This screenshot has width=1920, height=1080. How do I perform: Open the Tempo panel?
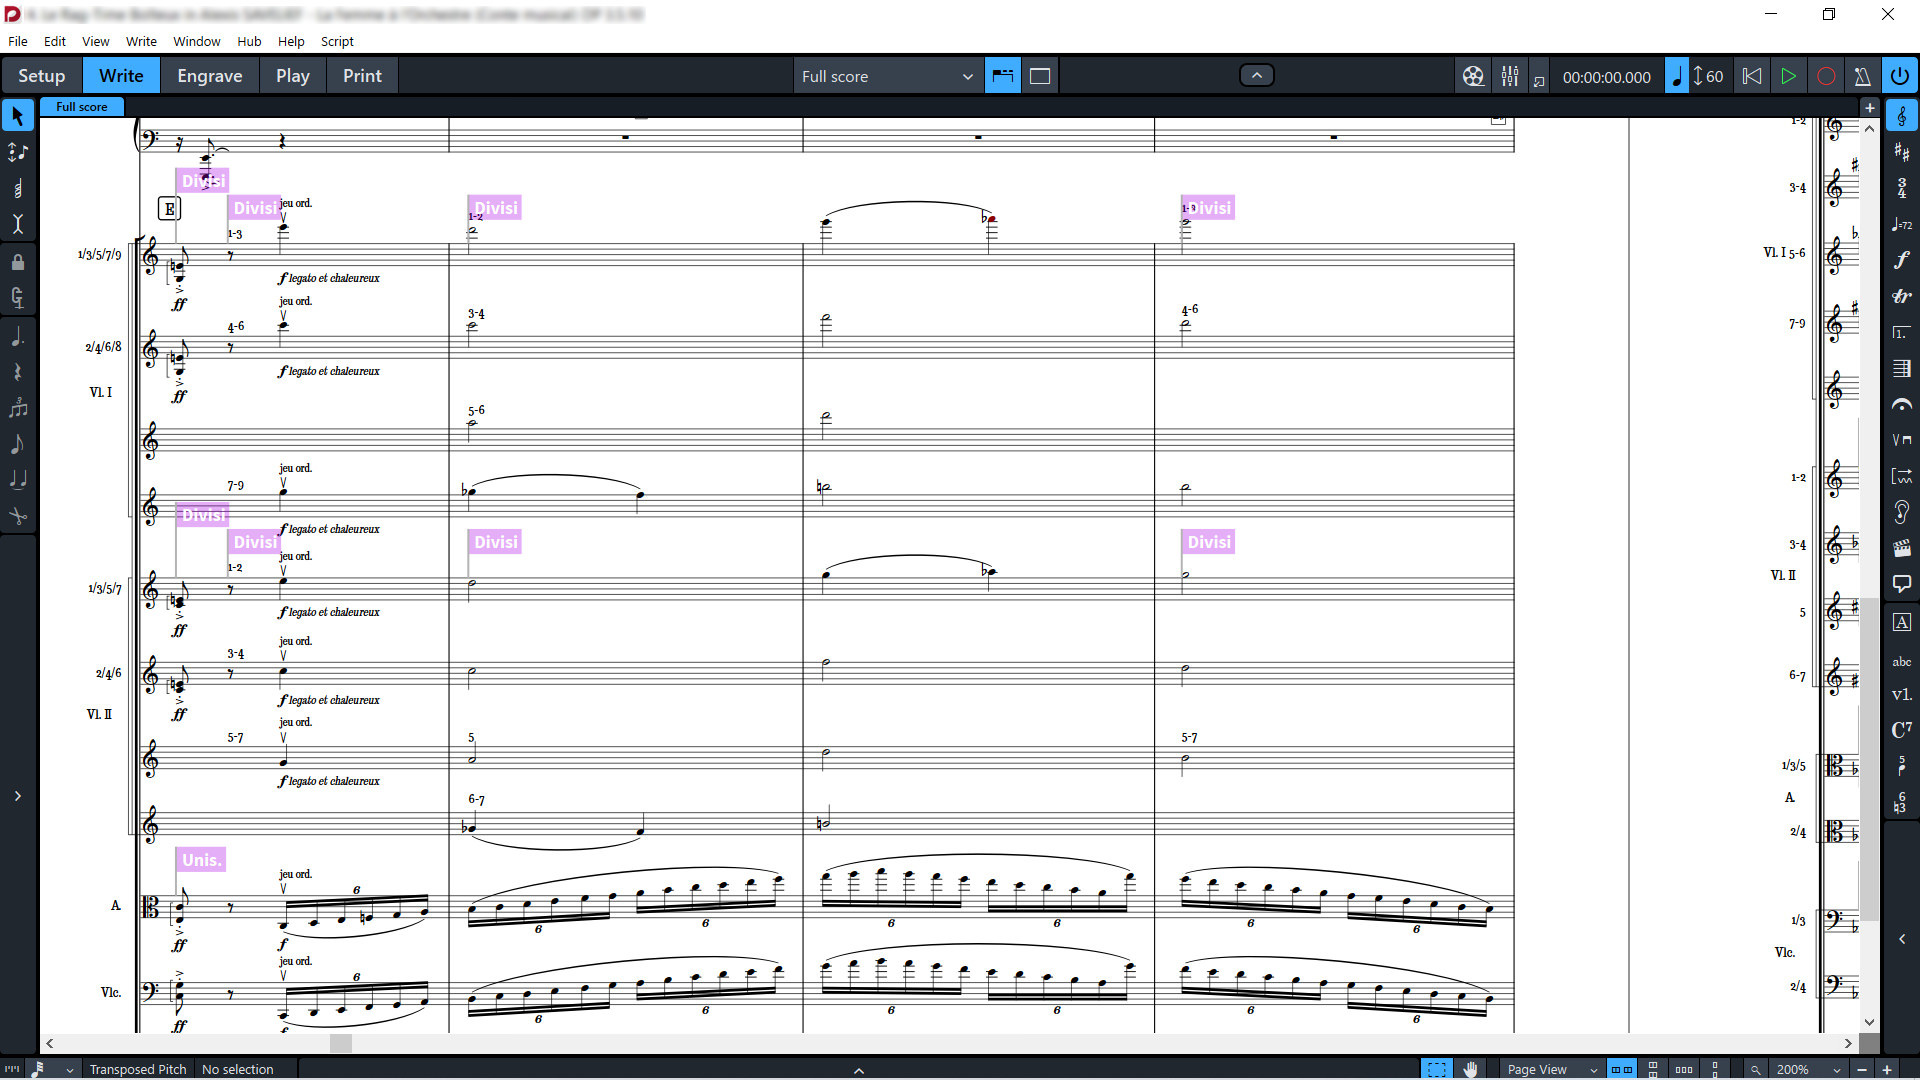click(x=1901, y=224)
